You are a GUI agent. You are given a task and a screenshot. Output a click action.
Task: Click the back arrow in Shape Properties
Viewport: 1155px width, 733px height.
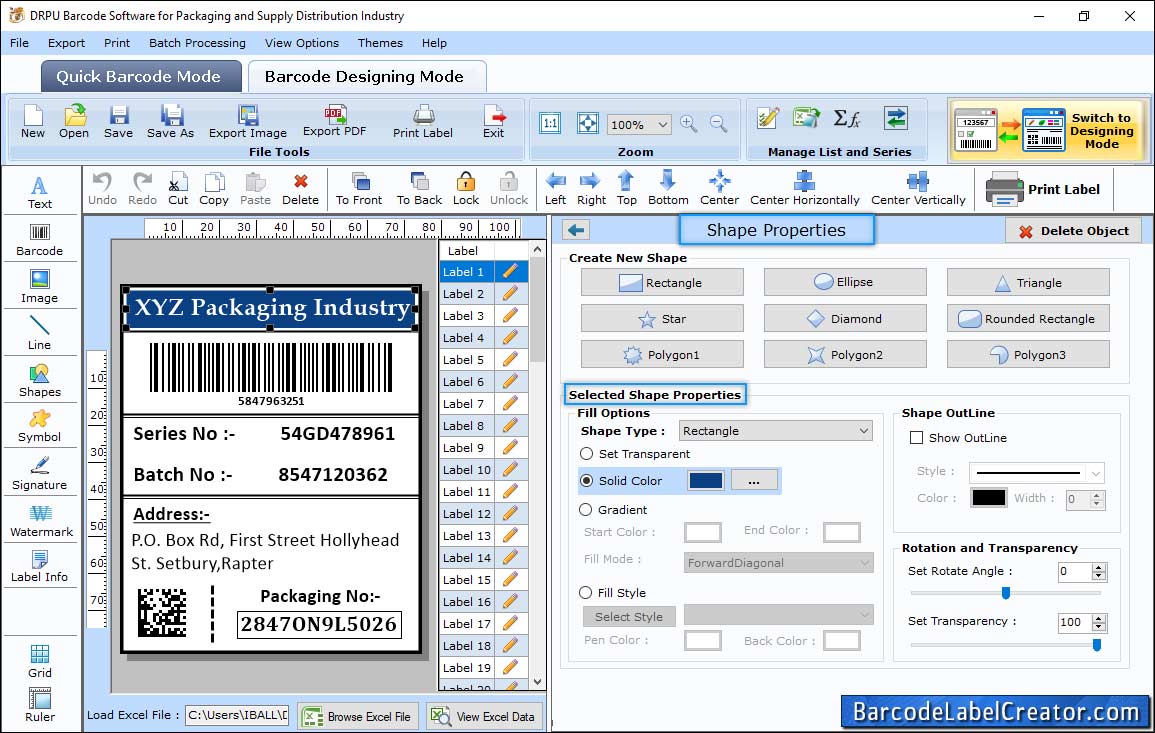(x=576, y=231)
